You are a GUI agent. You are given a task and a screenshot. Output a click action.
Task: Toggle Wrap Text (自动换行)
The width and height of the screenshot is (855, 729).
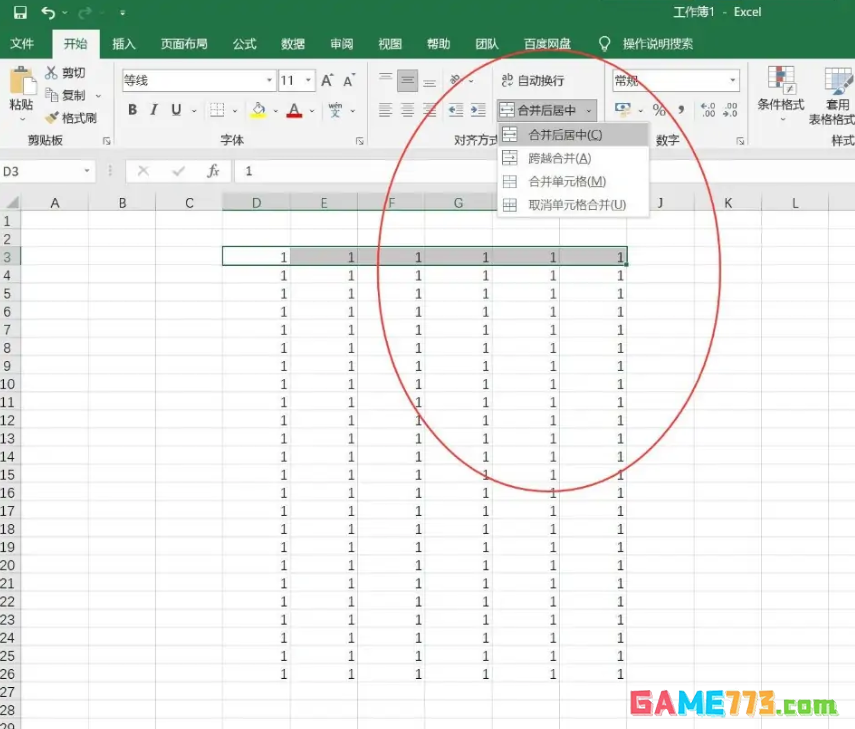[x=533, y=81]
